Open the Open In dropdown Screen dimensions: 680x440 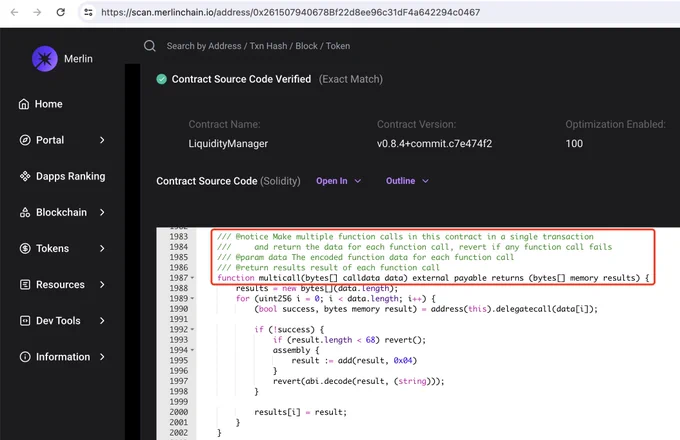click(x=338, y=181)
